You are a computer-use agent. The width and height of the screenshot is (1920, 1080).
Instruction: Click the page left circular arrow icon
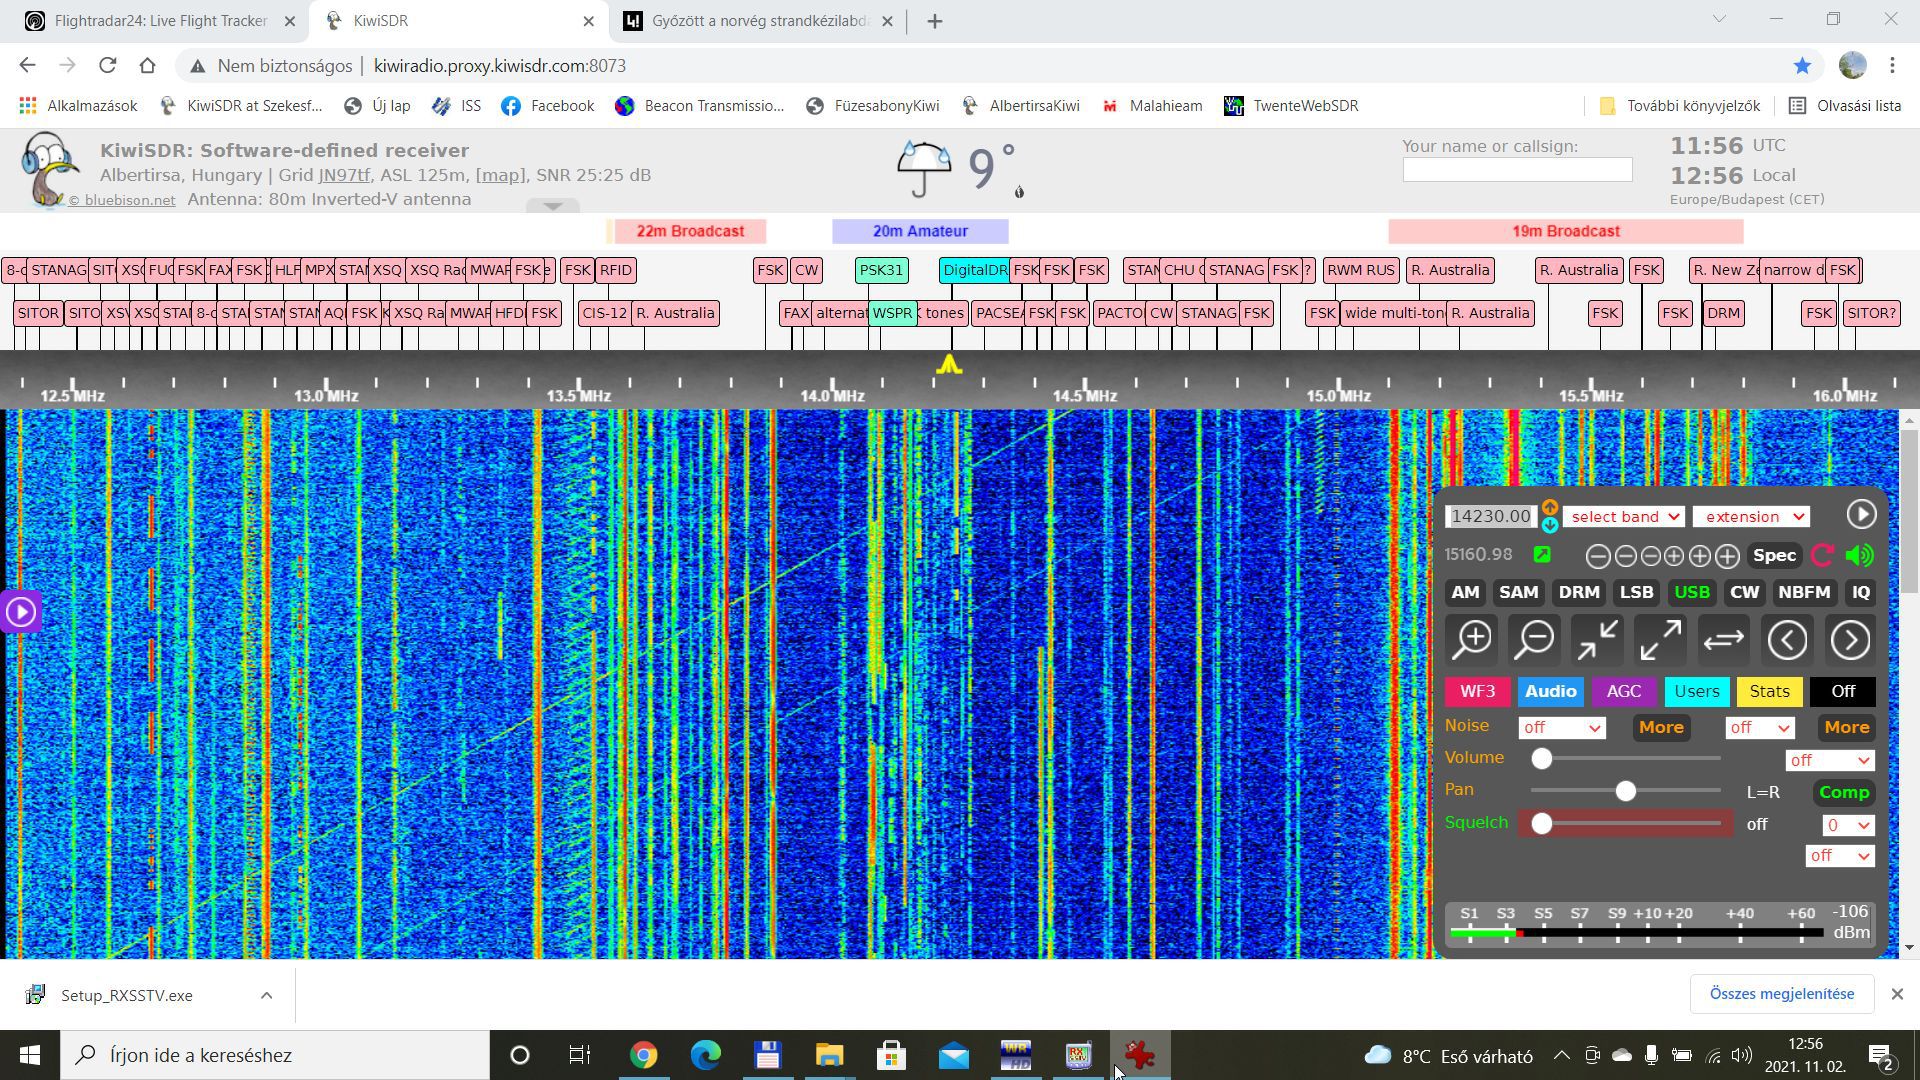tap(1787, 640)
